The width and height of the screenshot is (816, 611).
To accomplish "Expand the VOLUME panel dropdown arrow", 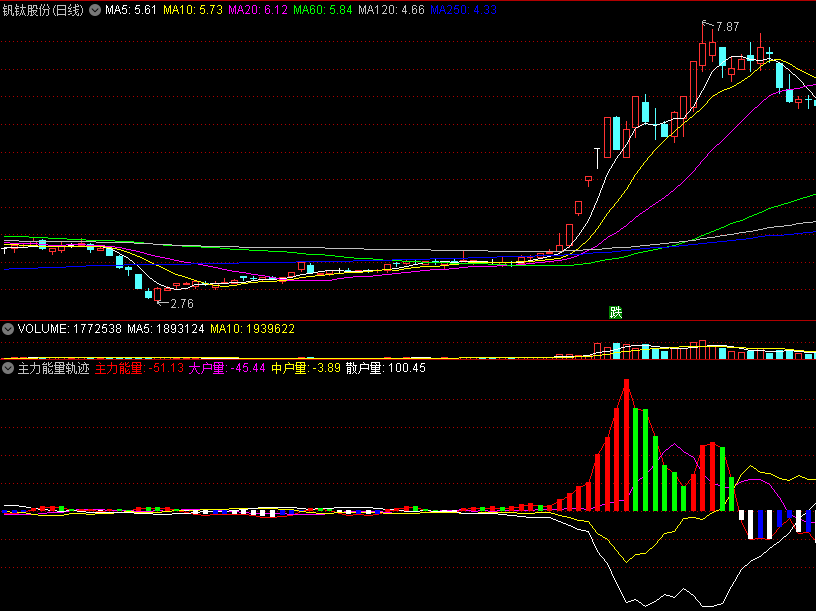I will 8,329.
